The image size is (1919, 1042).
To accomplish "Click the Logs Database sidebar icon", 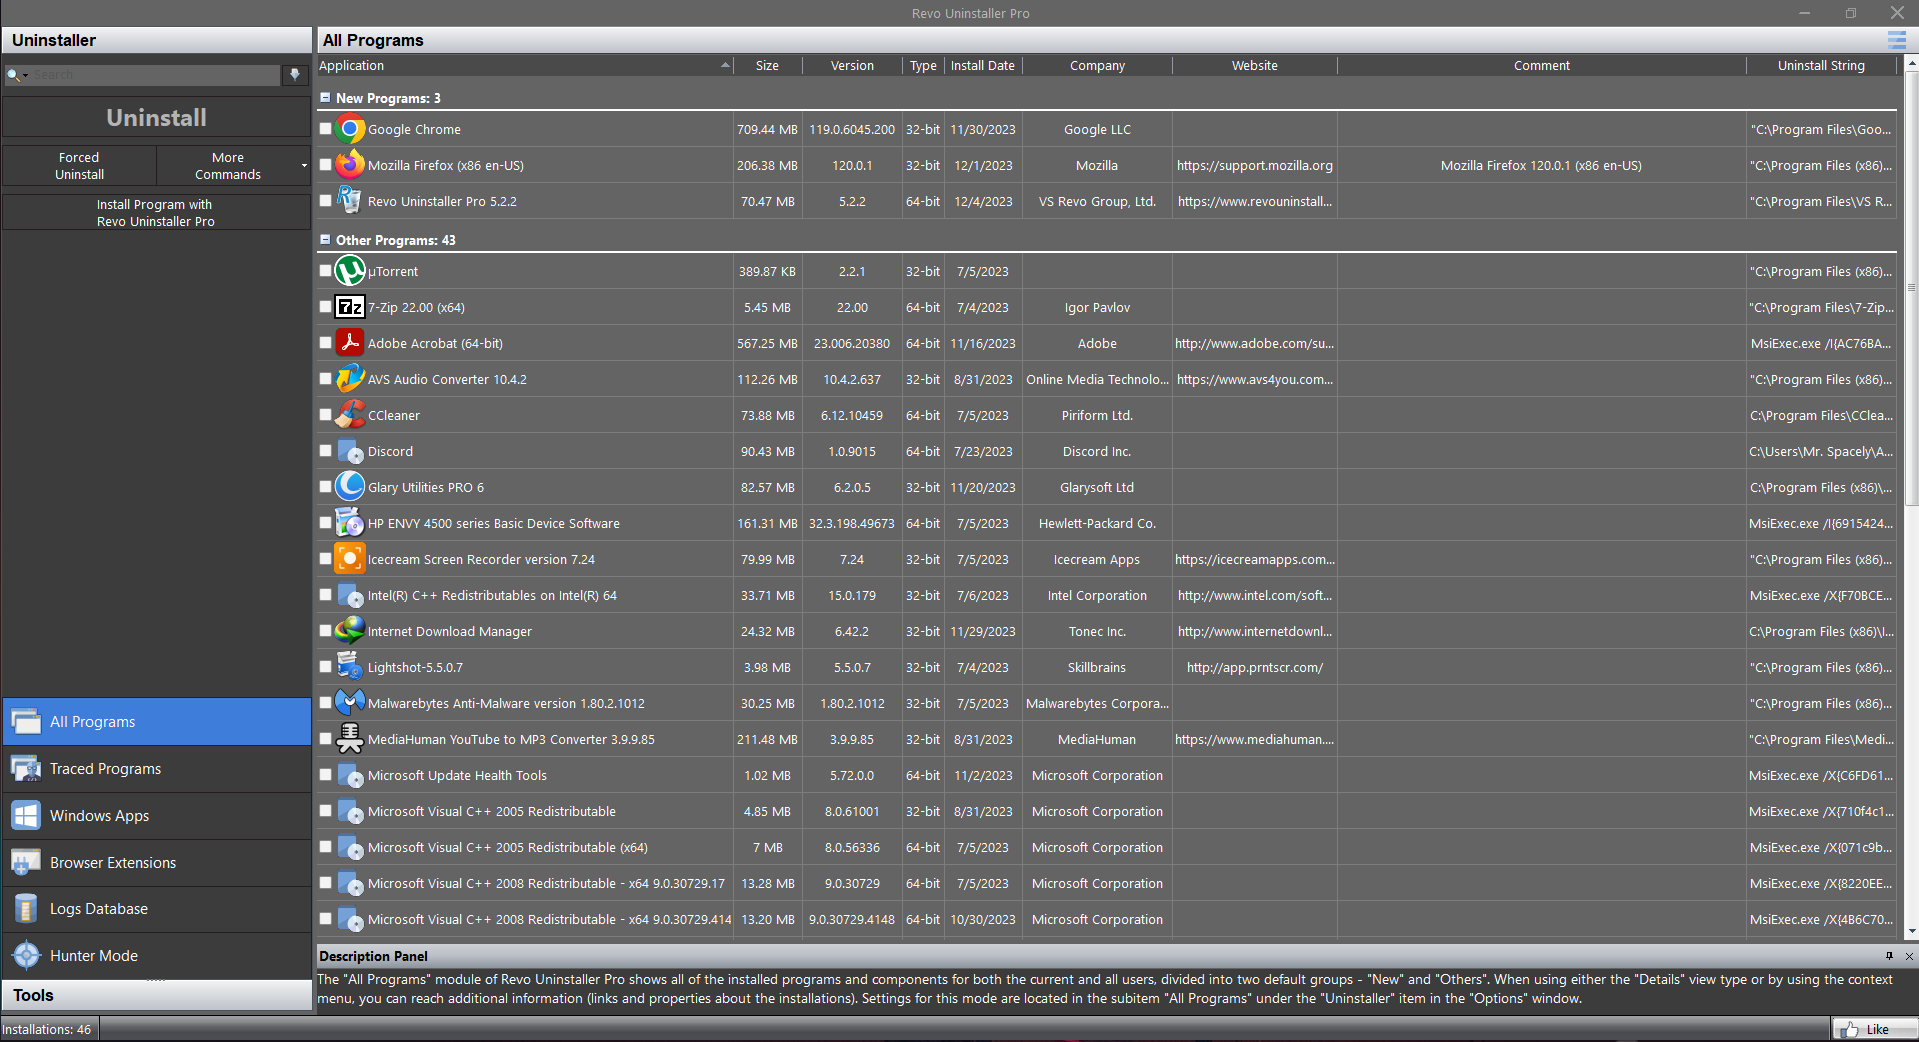I will coord(26,909).
